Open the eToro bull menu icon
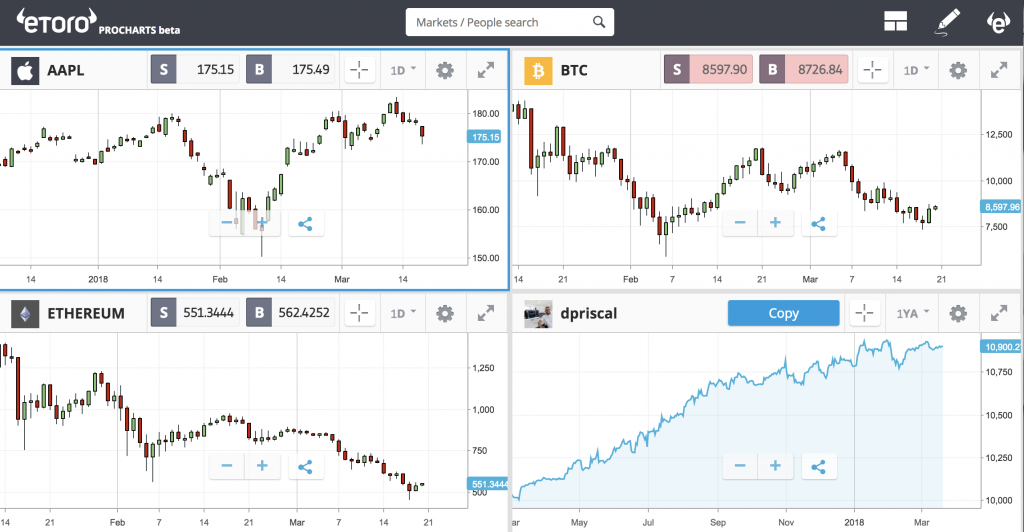The height and width of the screenshot is (532, 1024). (999, 22)
